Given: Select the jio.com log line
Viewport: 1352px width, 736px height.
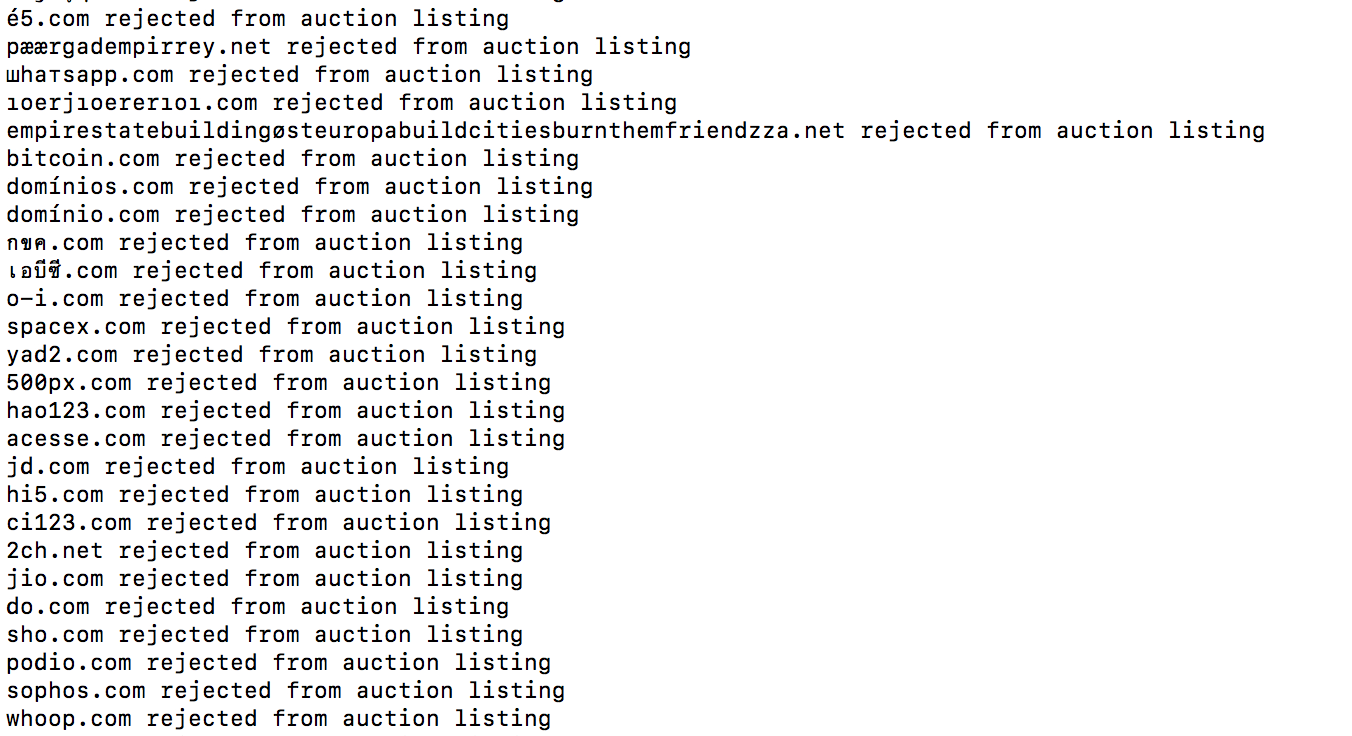Looking at the screenshot, I should (264, 579).
